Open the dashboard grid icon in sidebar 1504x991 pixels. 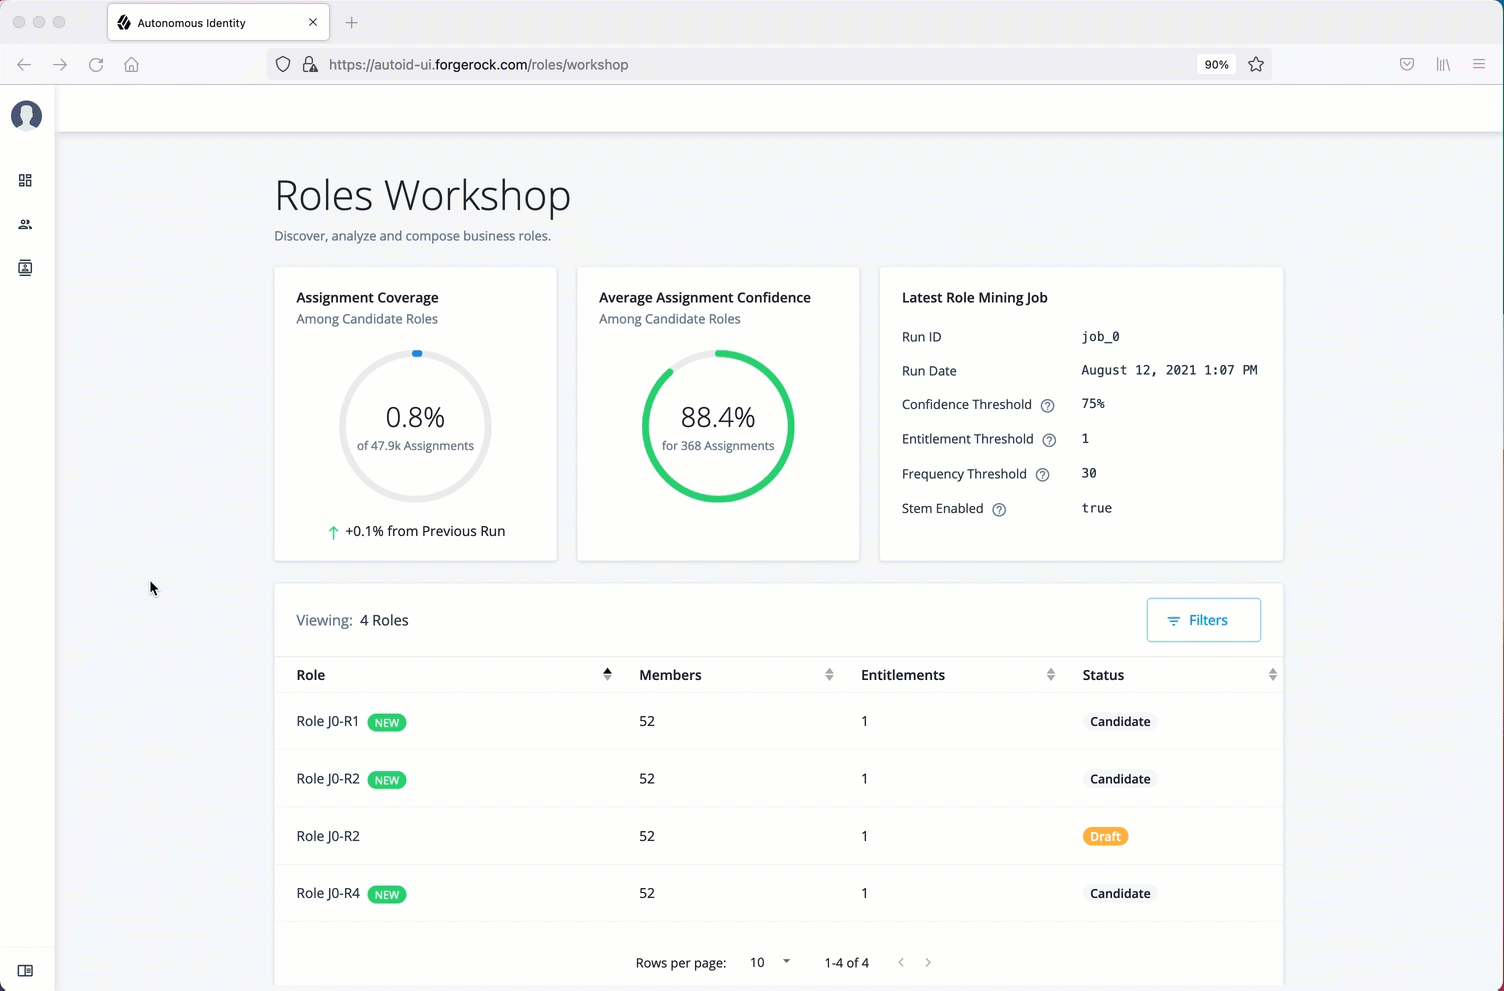click(25, 181)
